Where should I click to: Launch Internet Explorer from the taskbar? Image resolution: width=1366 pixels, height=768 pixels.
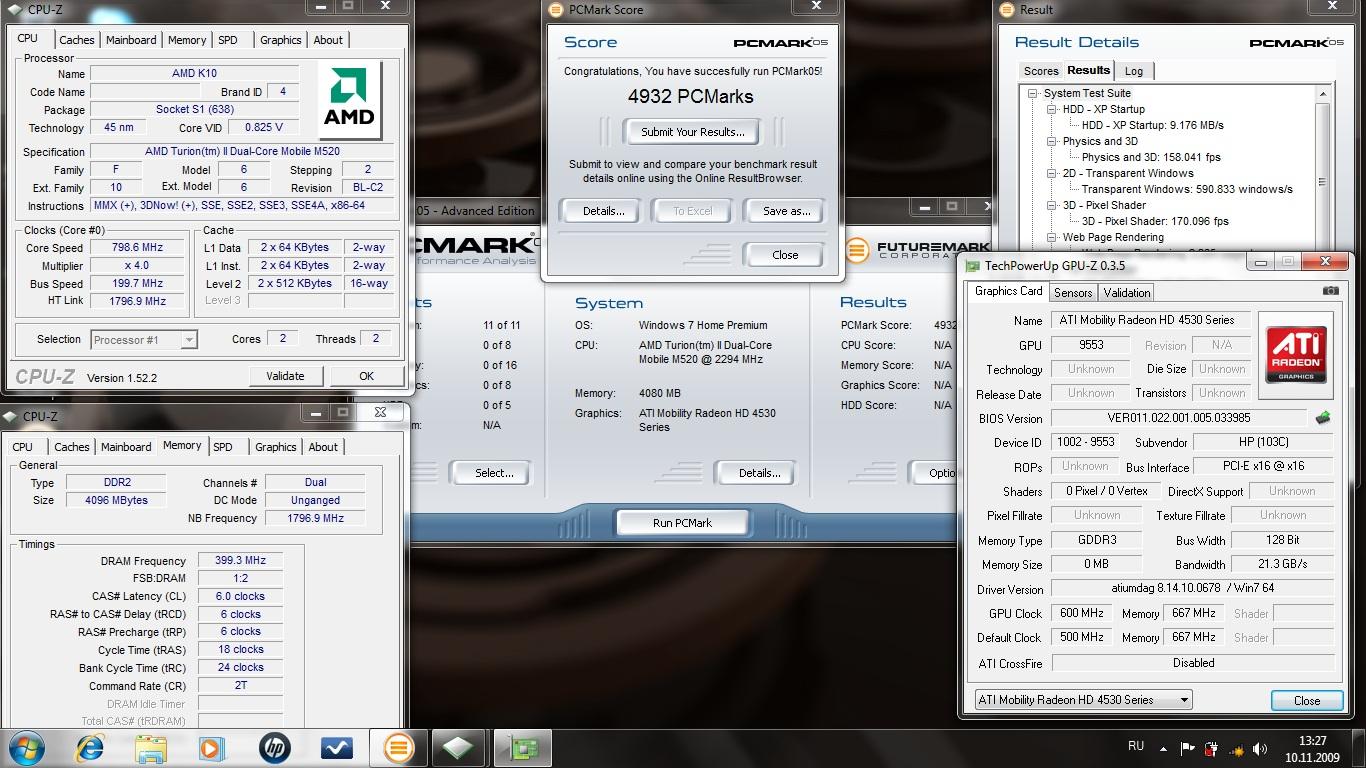91,747
